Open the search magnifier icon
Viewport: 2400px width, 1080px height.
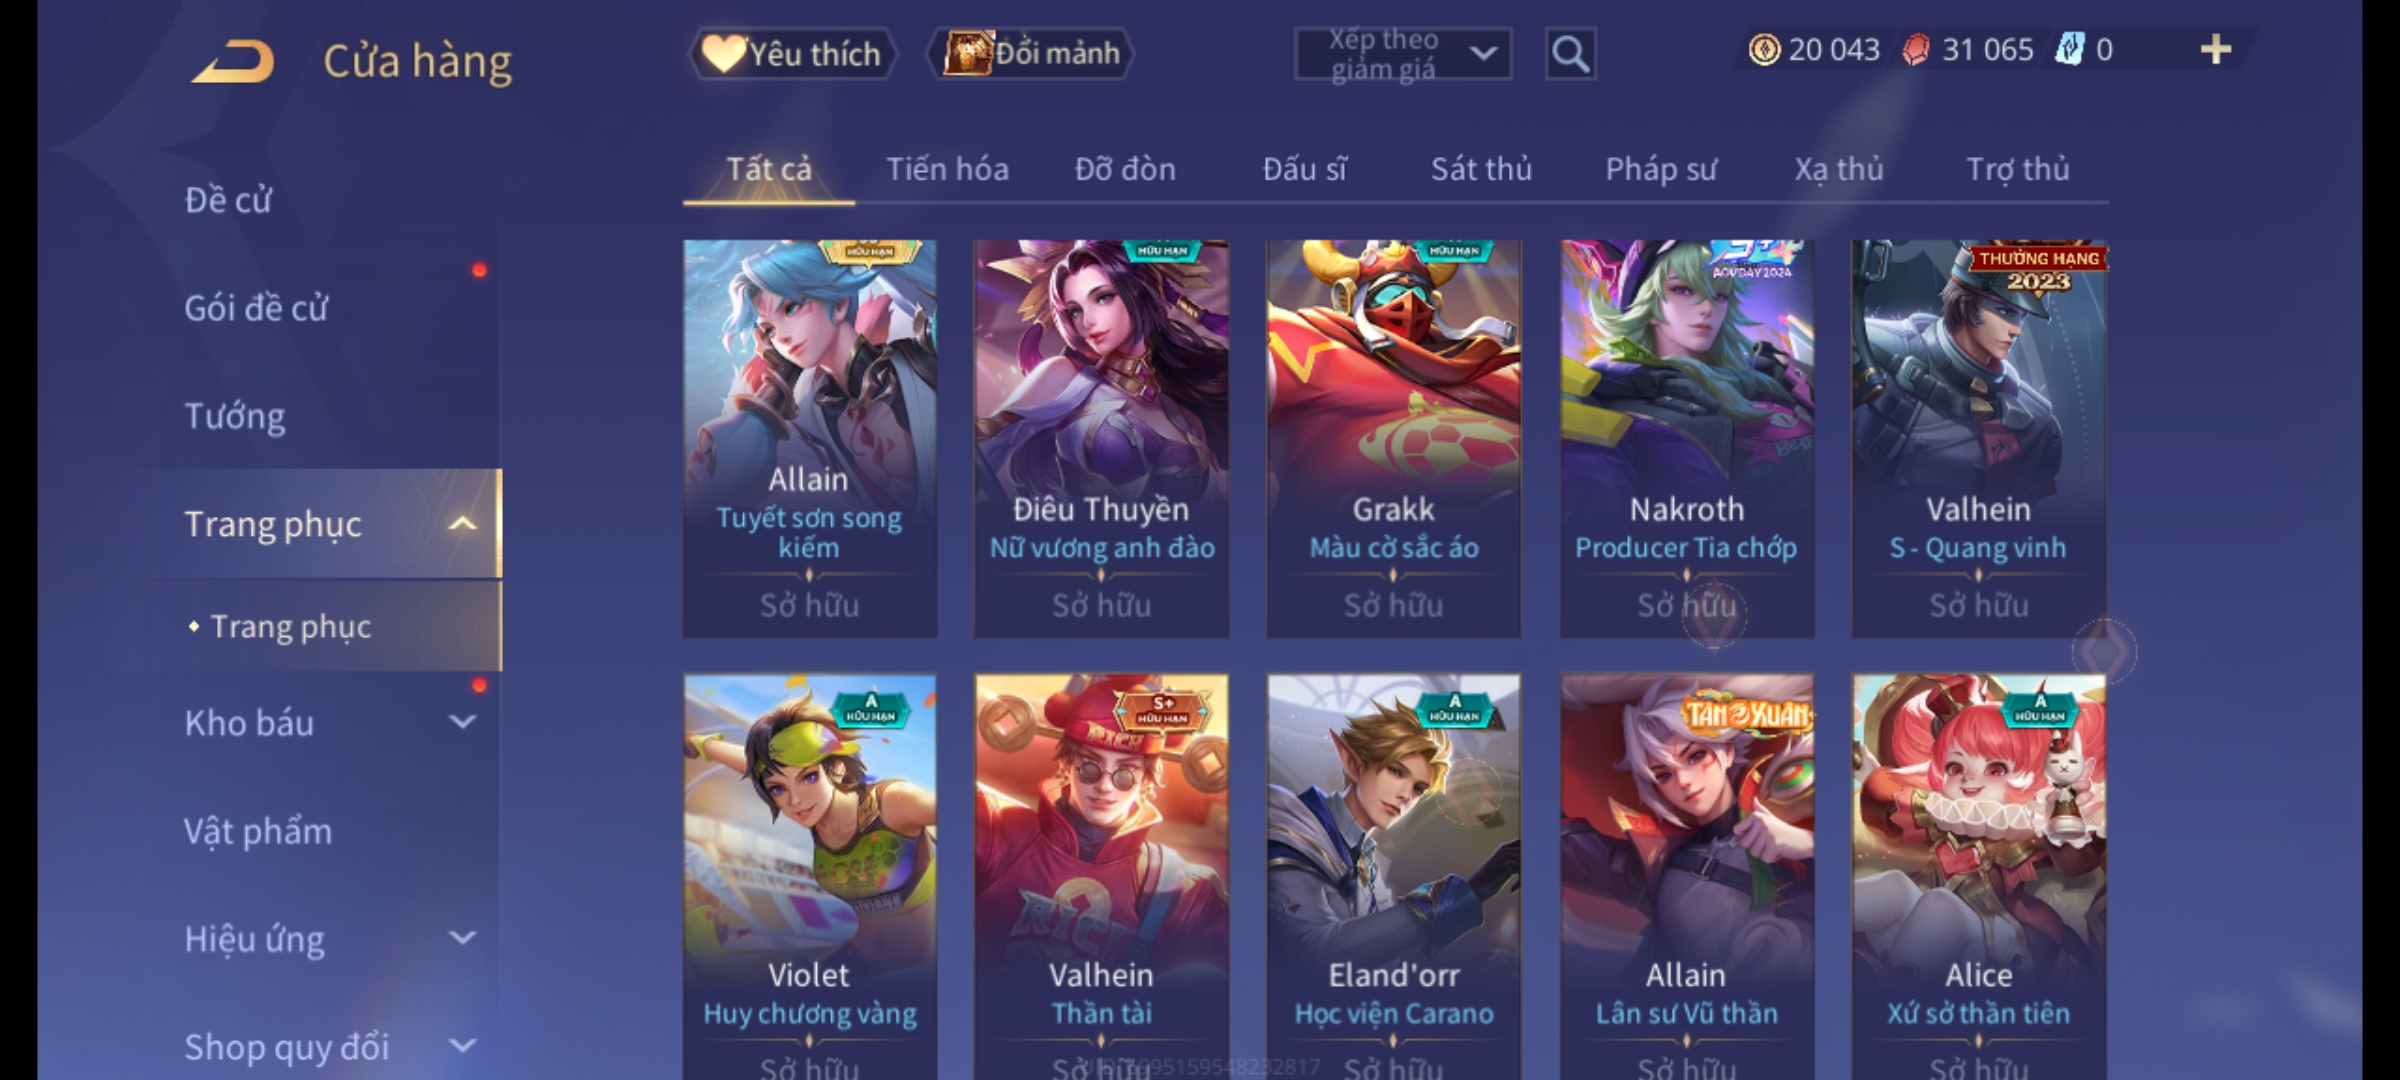(x=1570, y=54)
